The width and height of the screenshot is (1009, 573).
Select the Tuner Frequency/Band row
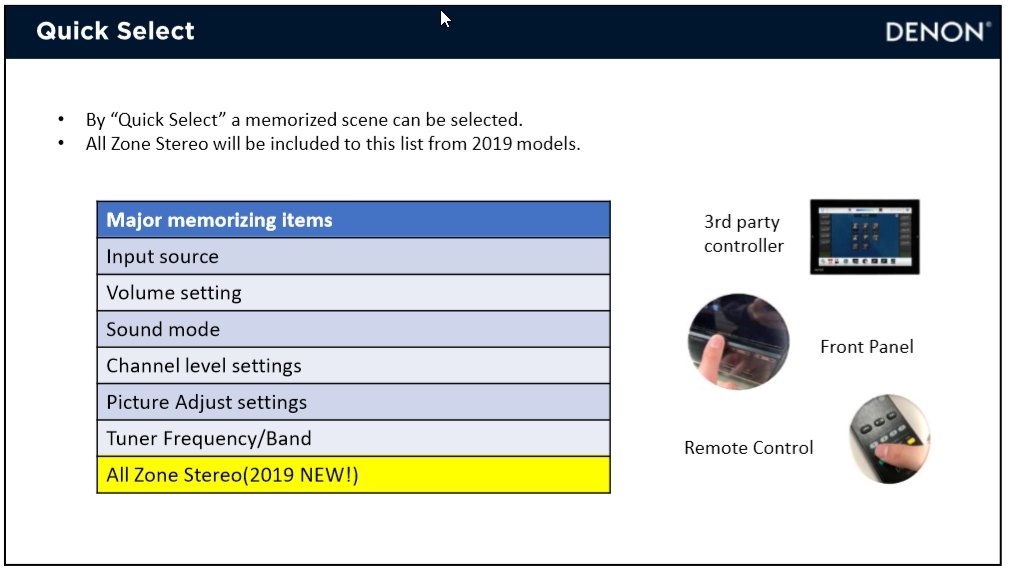pos(353,438)
